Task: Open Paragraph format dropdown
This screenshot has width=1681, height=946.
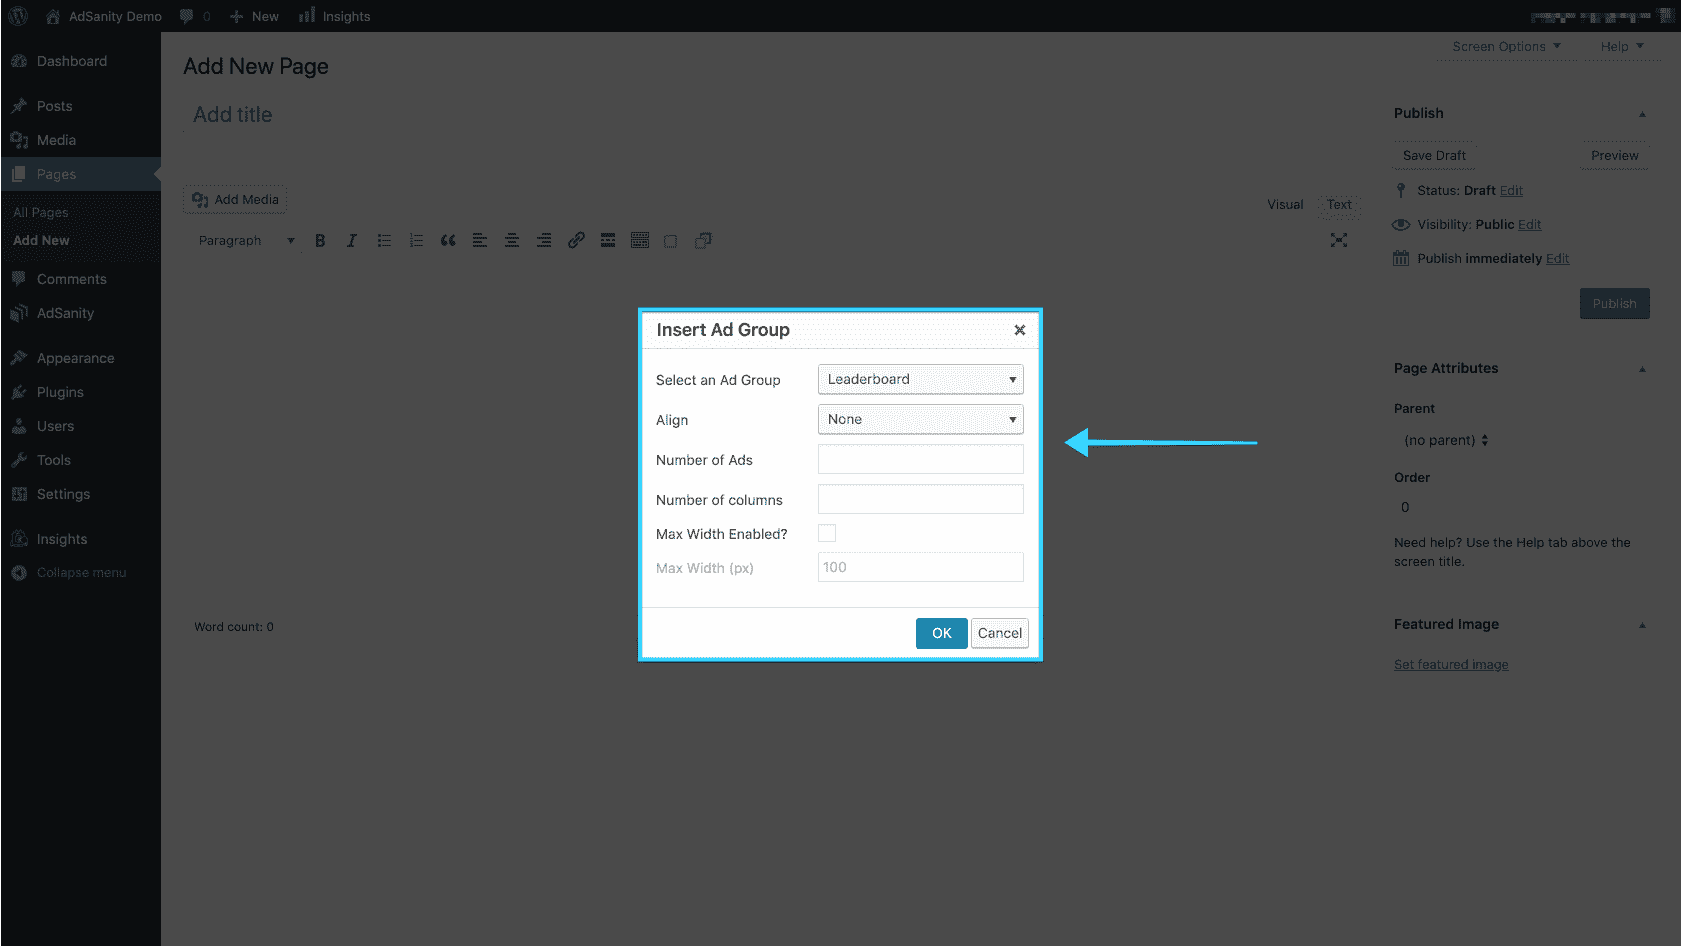Action: pyautogui.click(x=246, y=240)
